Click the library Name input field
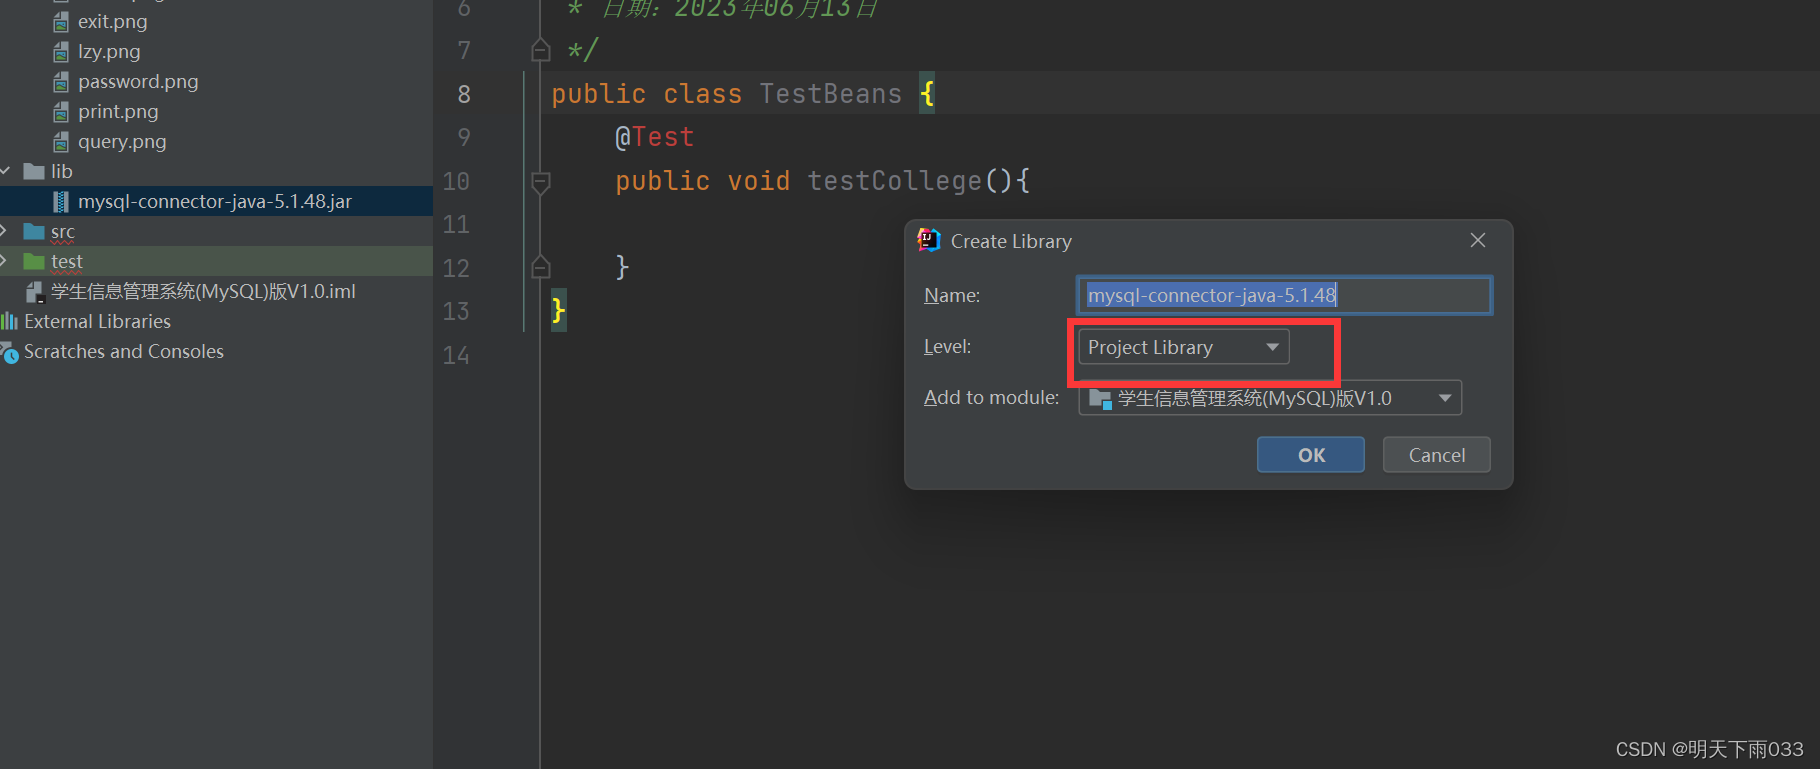 [1285, 295]
